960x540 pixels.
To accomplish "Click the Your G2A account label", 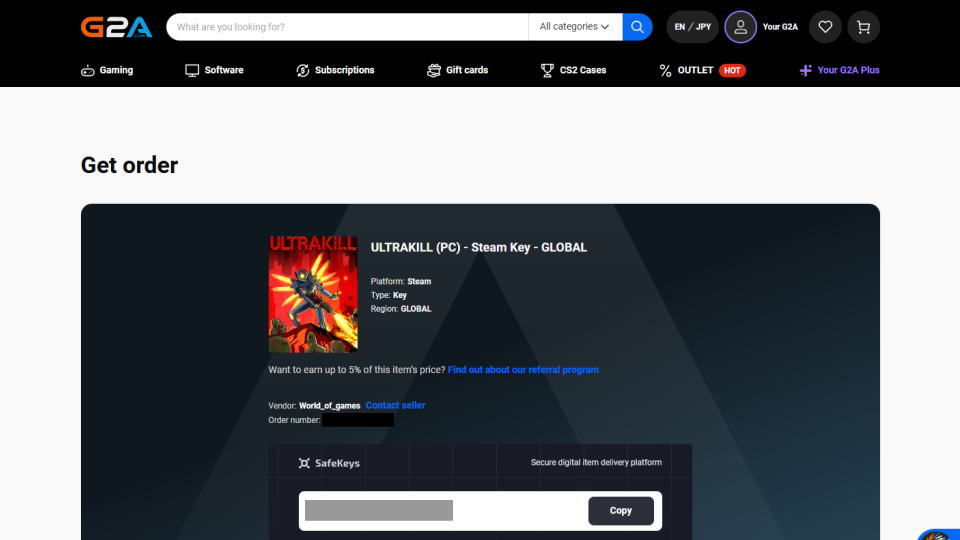I will [x=780, y=27].
